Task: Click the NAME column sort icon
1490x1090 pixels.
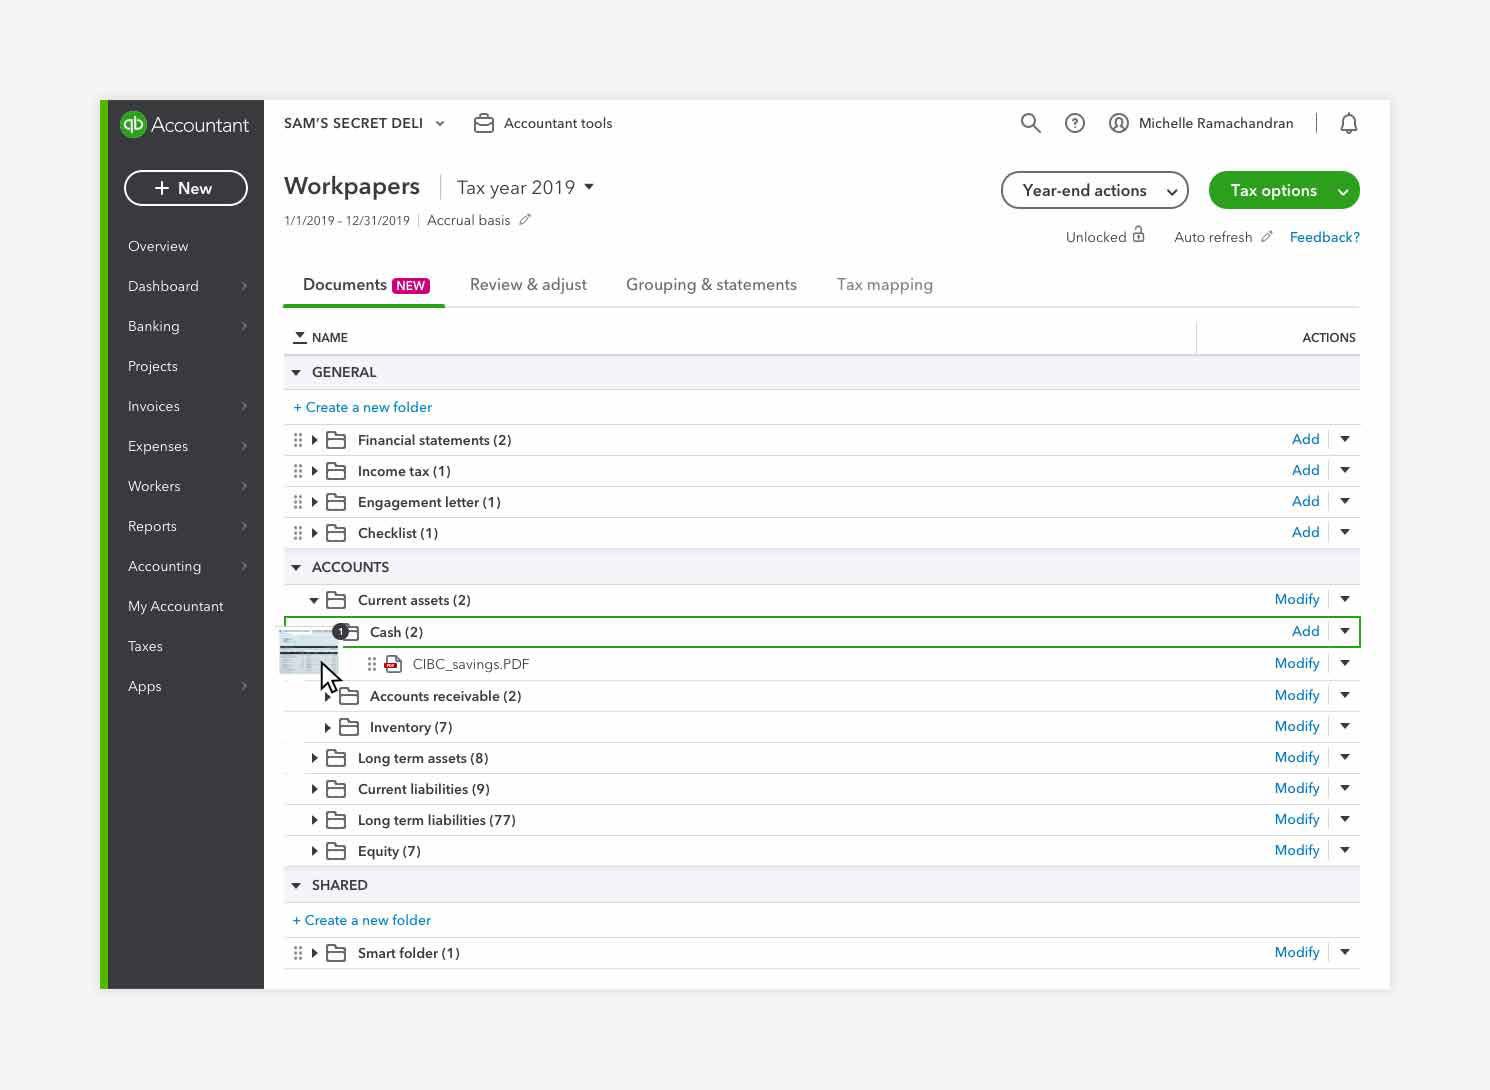Action: pos(299,337)
